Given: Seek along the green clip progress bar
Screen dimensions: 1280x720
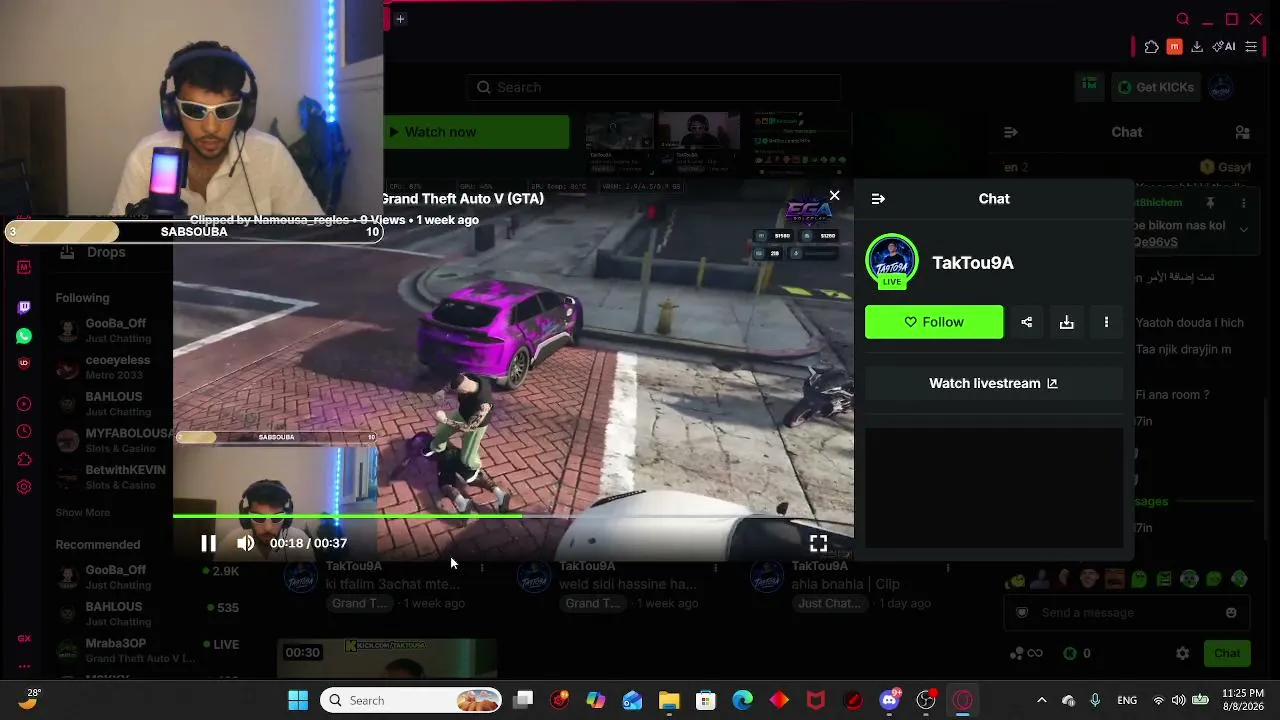Looking at the screenshot, I should pos(513,516).
